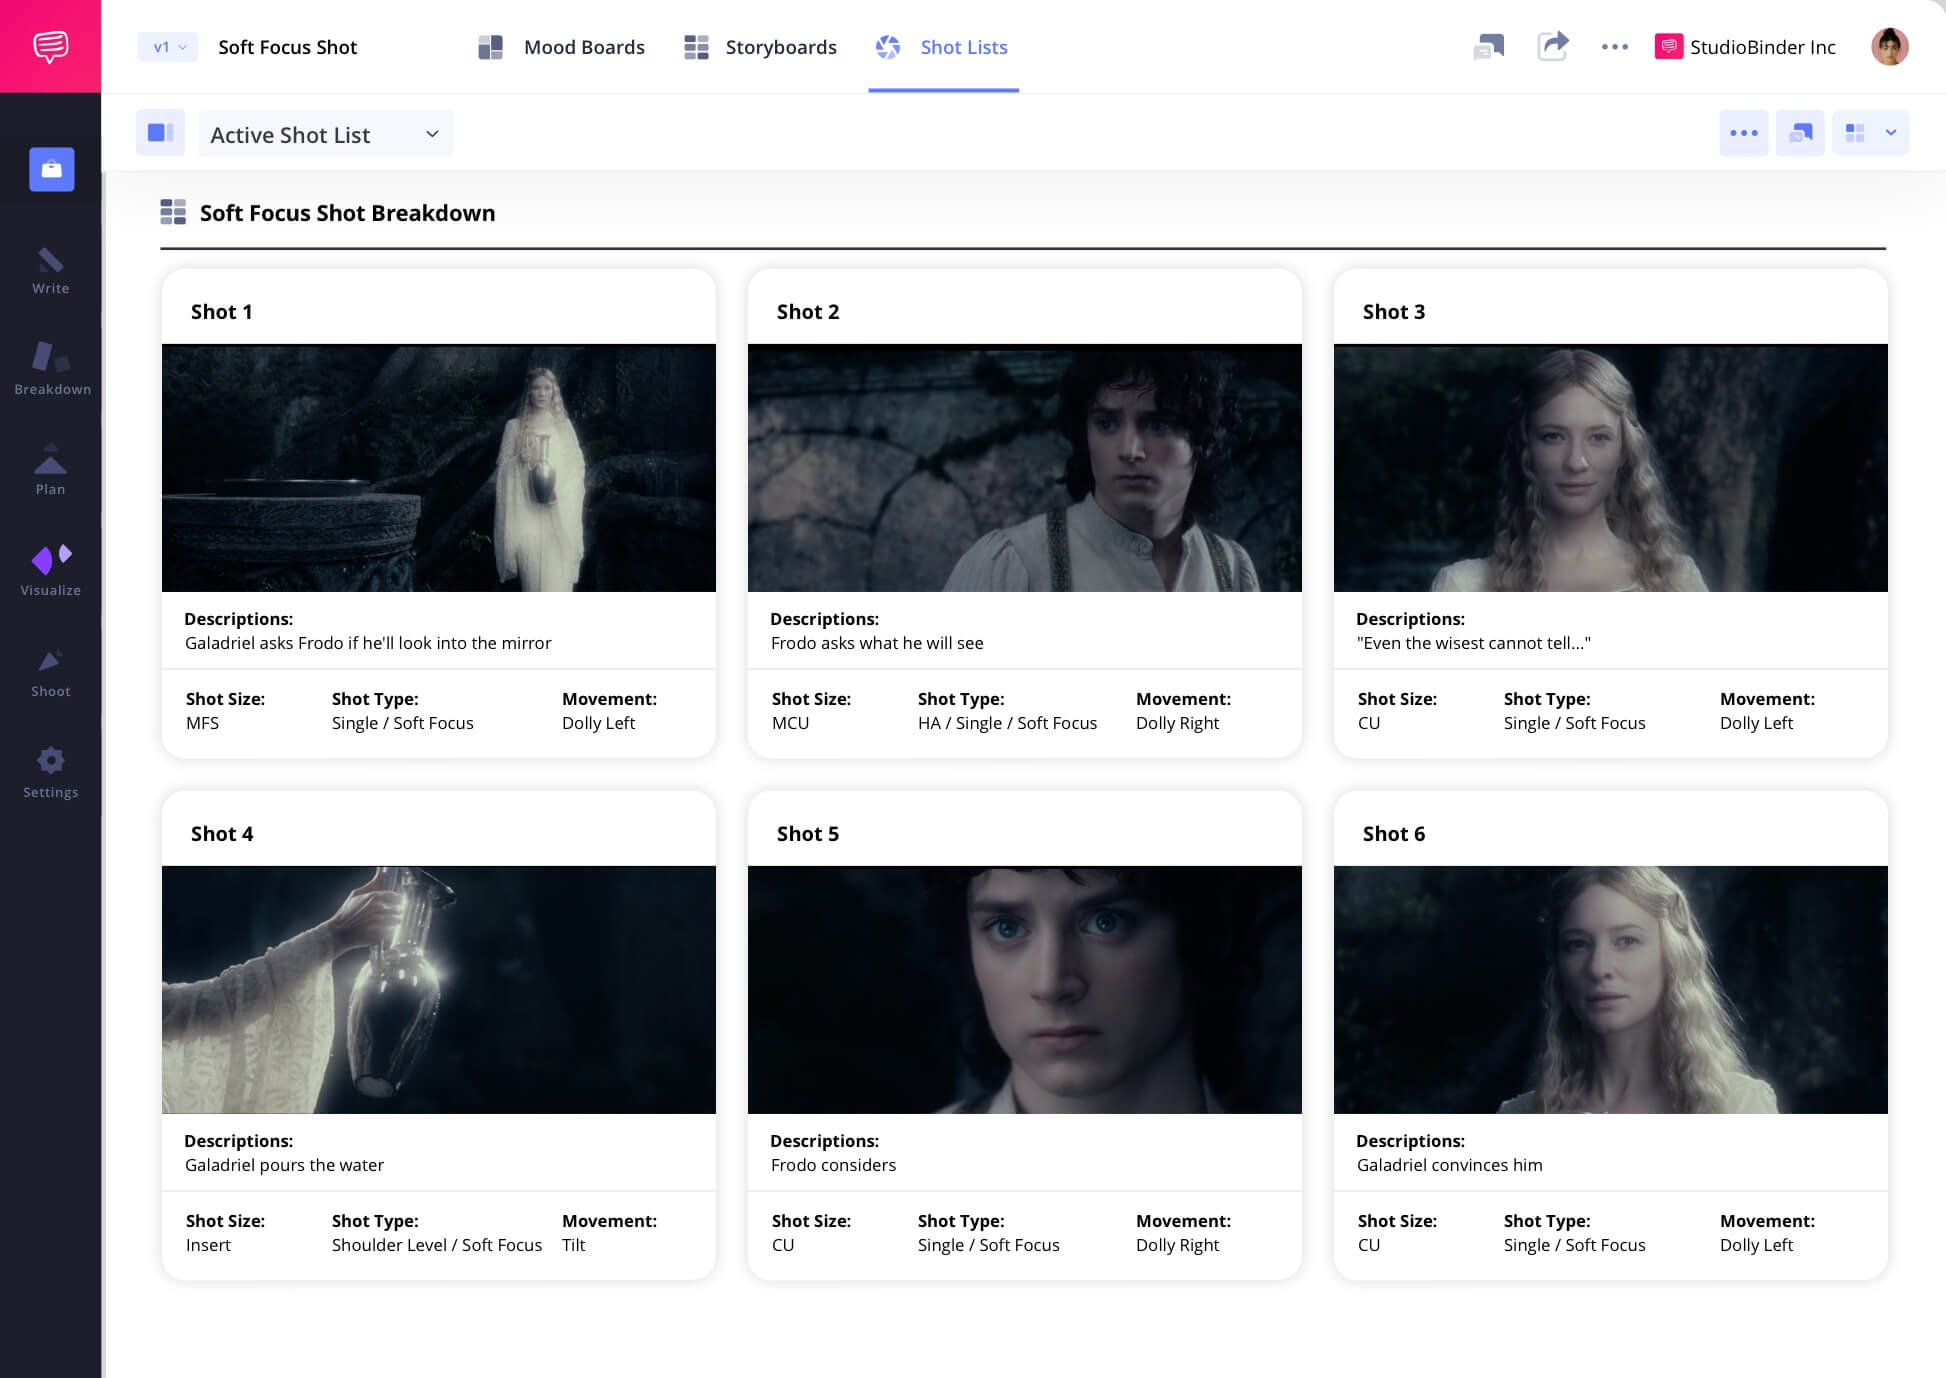
Task: Open the overflow menu next to share icon
Action: pos(1614,46)
